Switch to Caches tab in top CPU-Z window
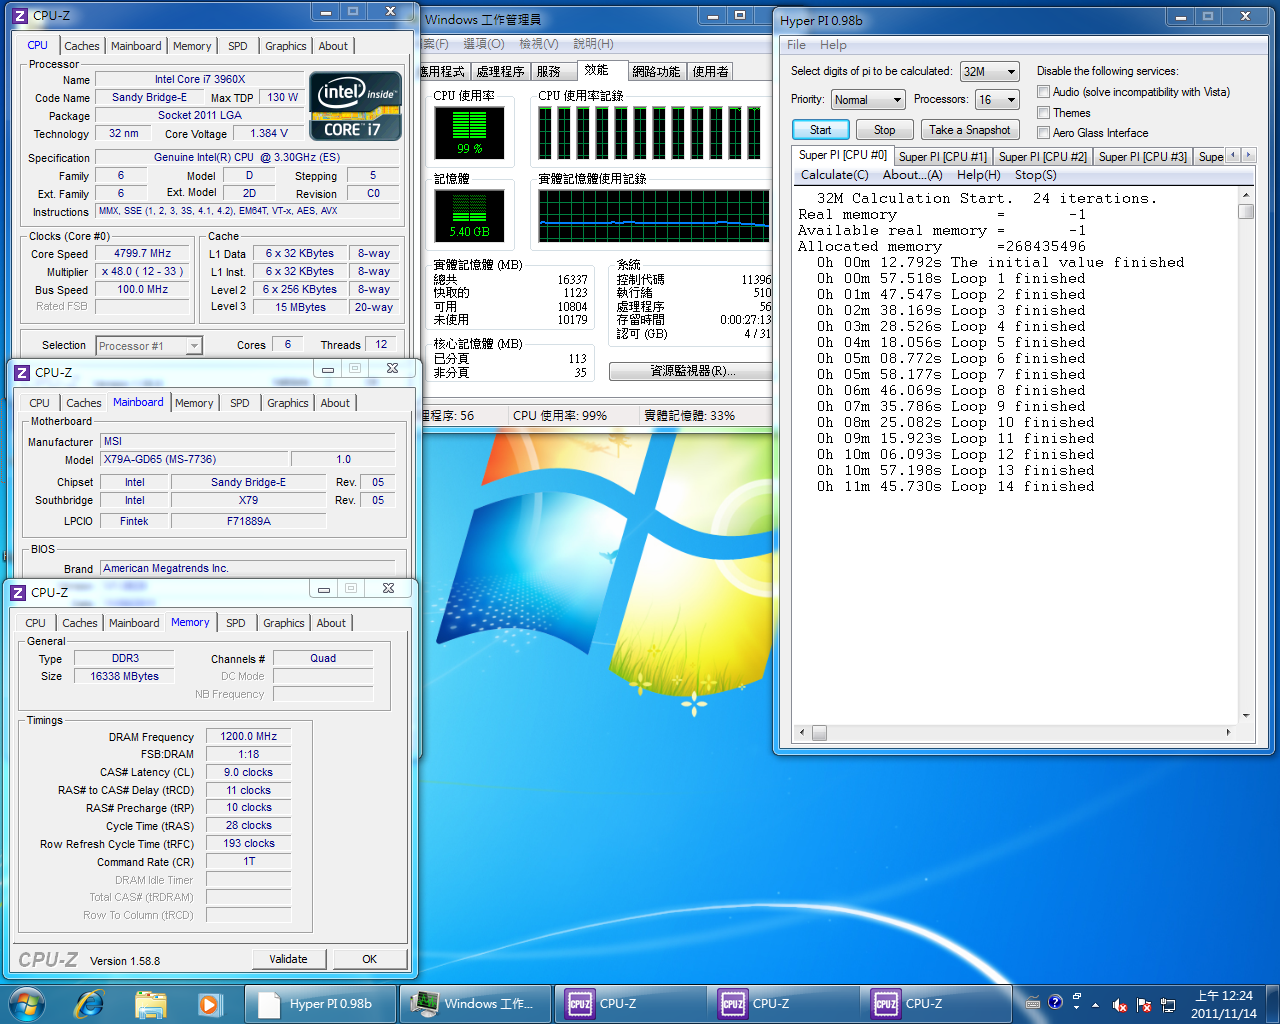This screenshot has height=1024, width=1280. 82,46
